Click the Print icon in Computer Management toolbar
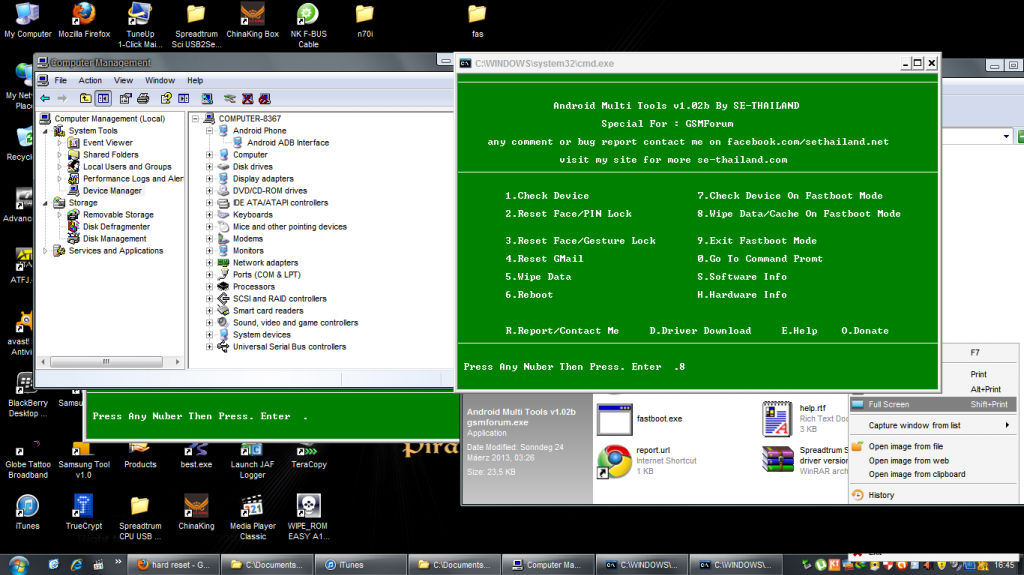Image resolution: width=1024 pixels, height=575 pixels. tap(143, 99)
